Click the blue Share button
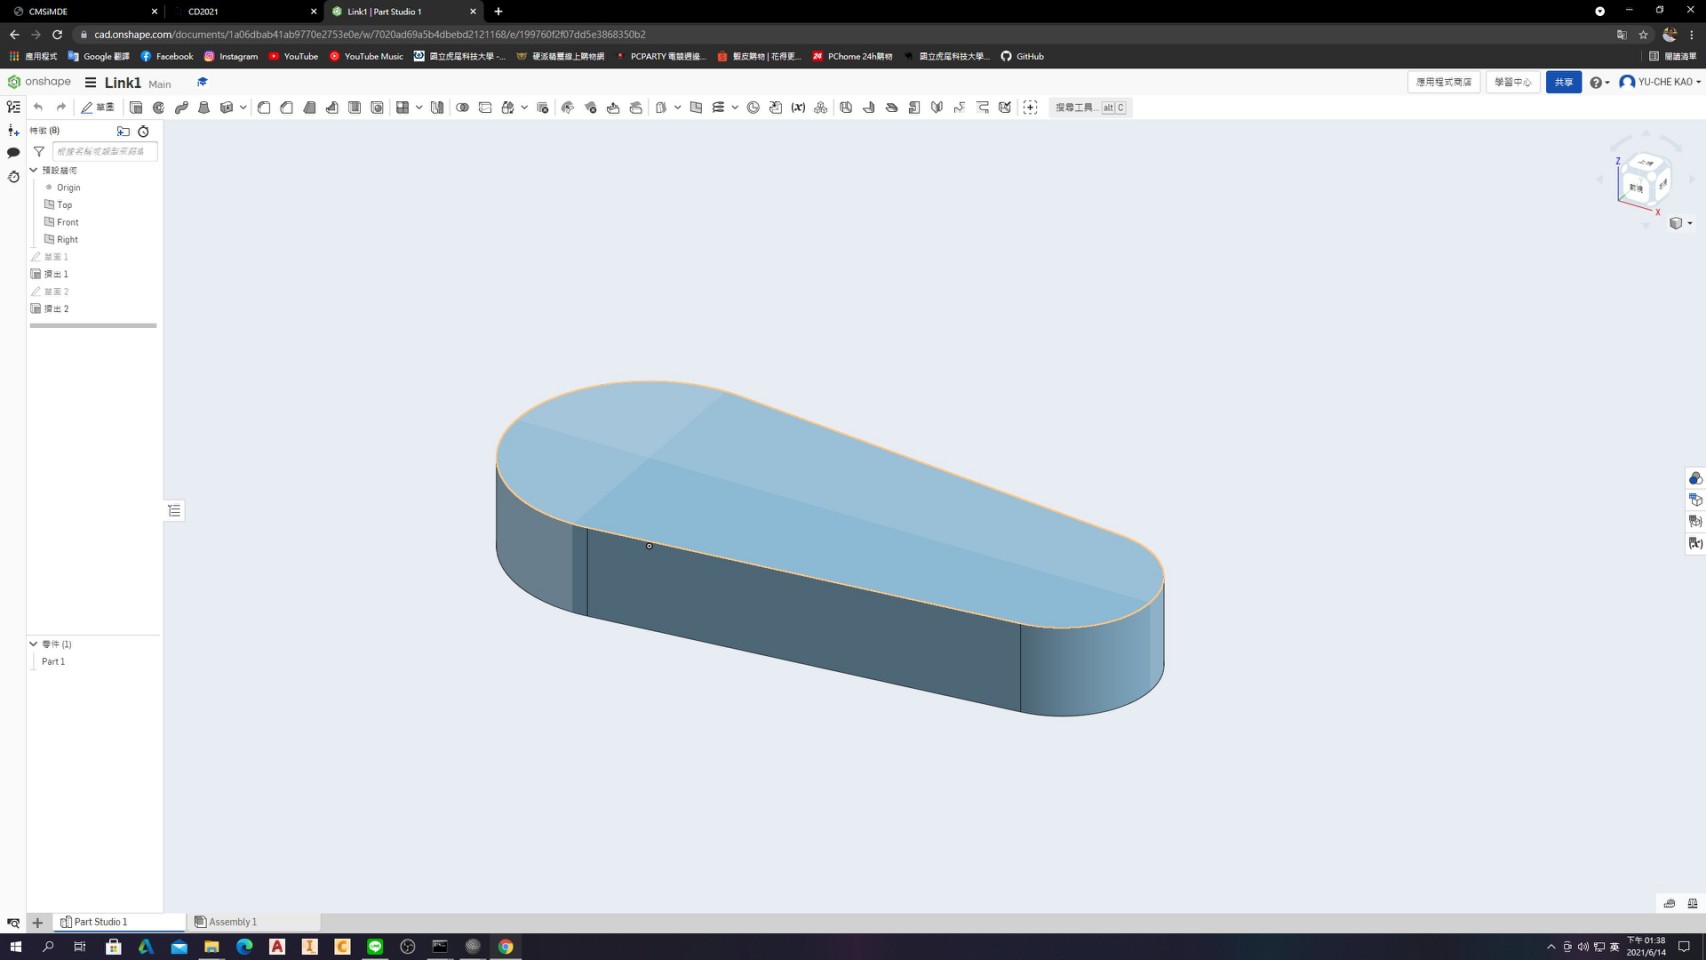The image size is (1706, 960). (x=1564, y=82)
